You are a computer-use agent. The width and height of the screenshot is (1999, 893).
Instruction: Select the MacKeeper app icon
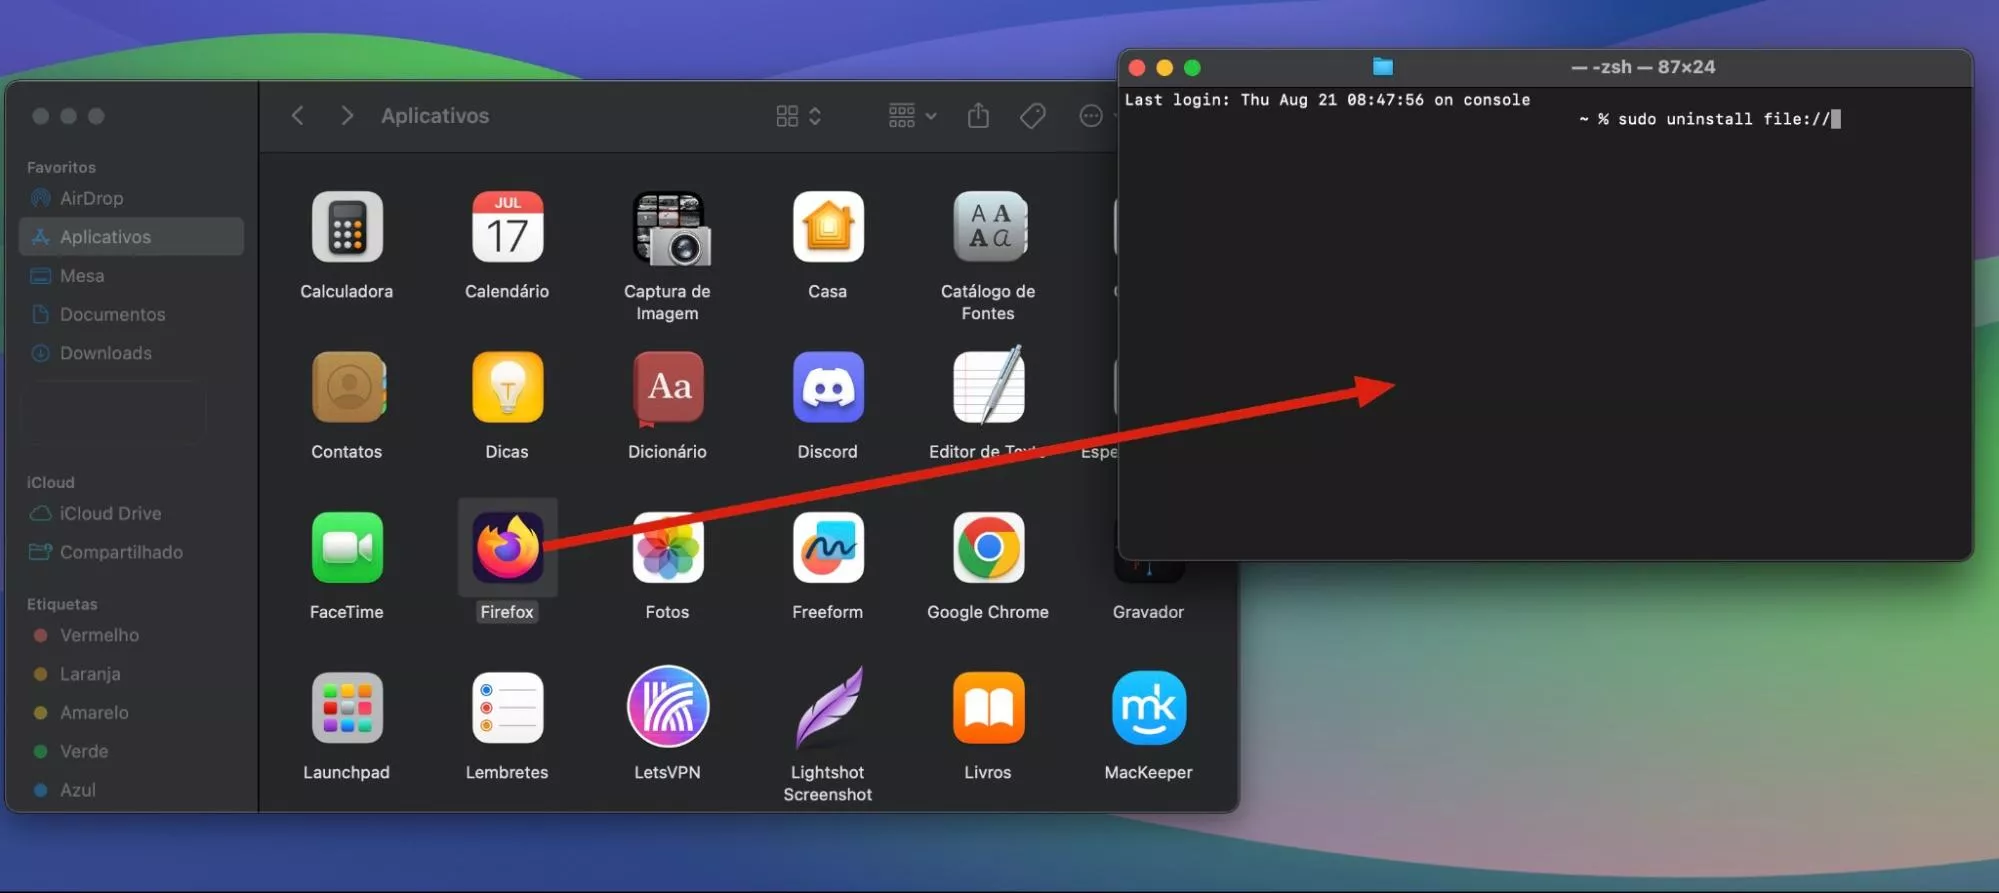[x=1148, y=708]
